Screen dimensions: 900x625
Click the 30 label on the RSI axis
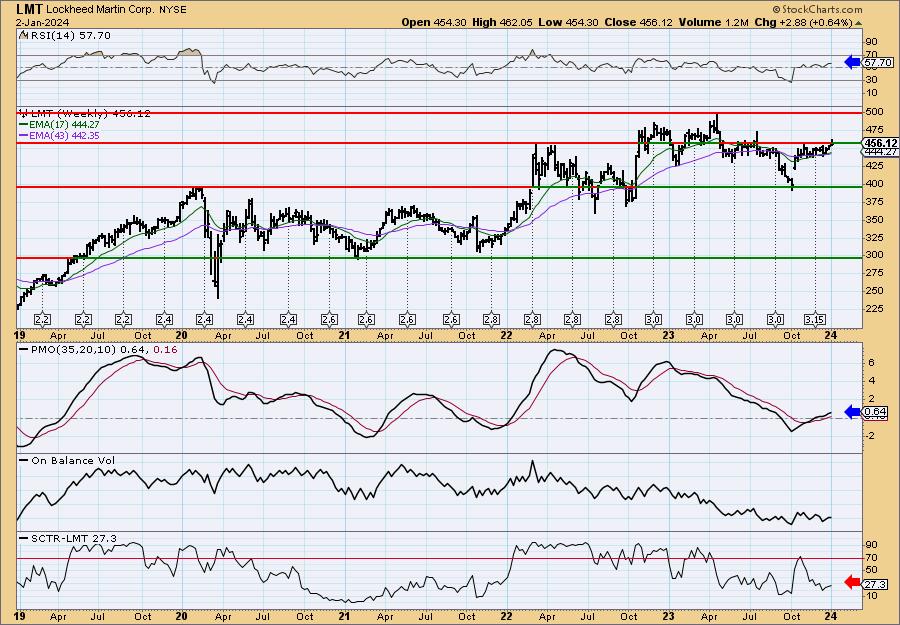click(x=871, y=79)
